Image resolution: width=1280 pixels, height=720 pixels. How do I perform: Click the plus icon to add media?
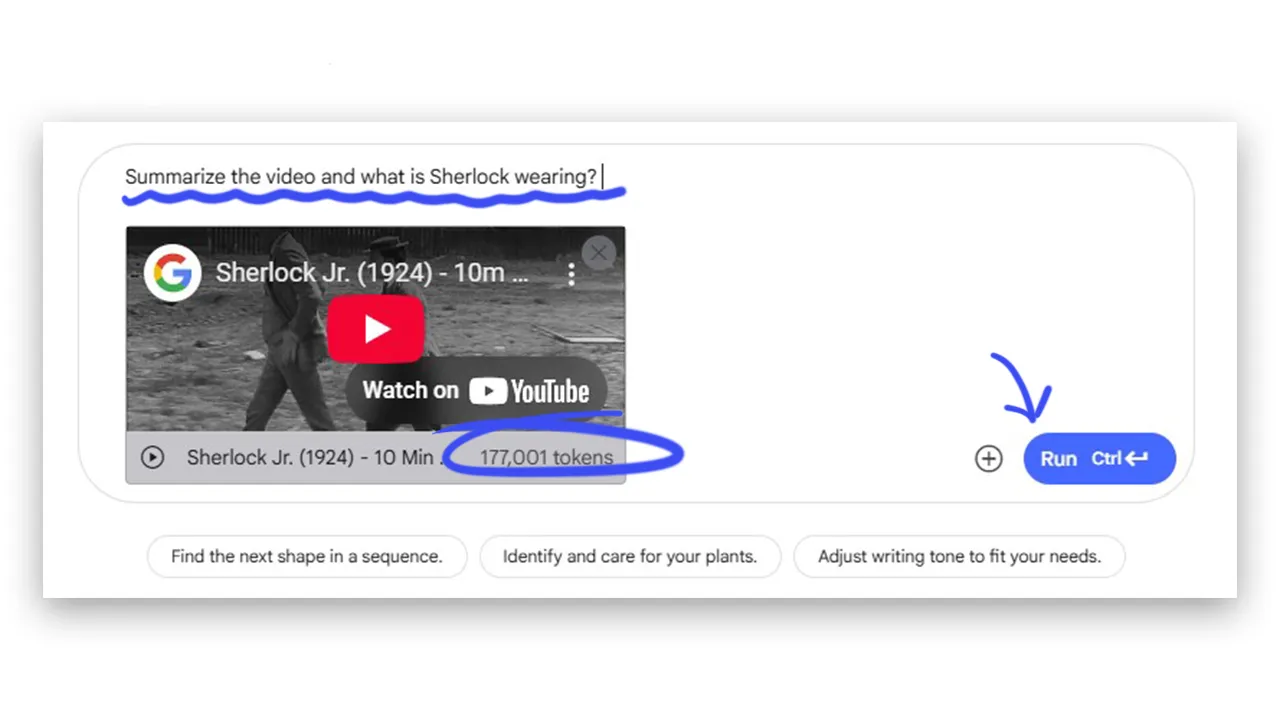pos(988,458)
